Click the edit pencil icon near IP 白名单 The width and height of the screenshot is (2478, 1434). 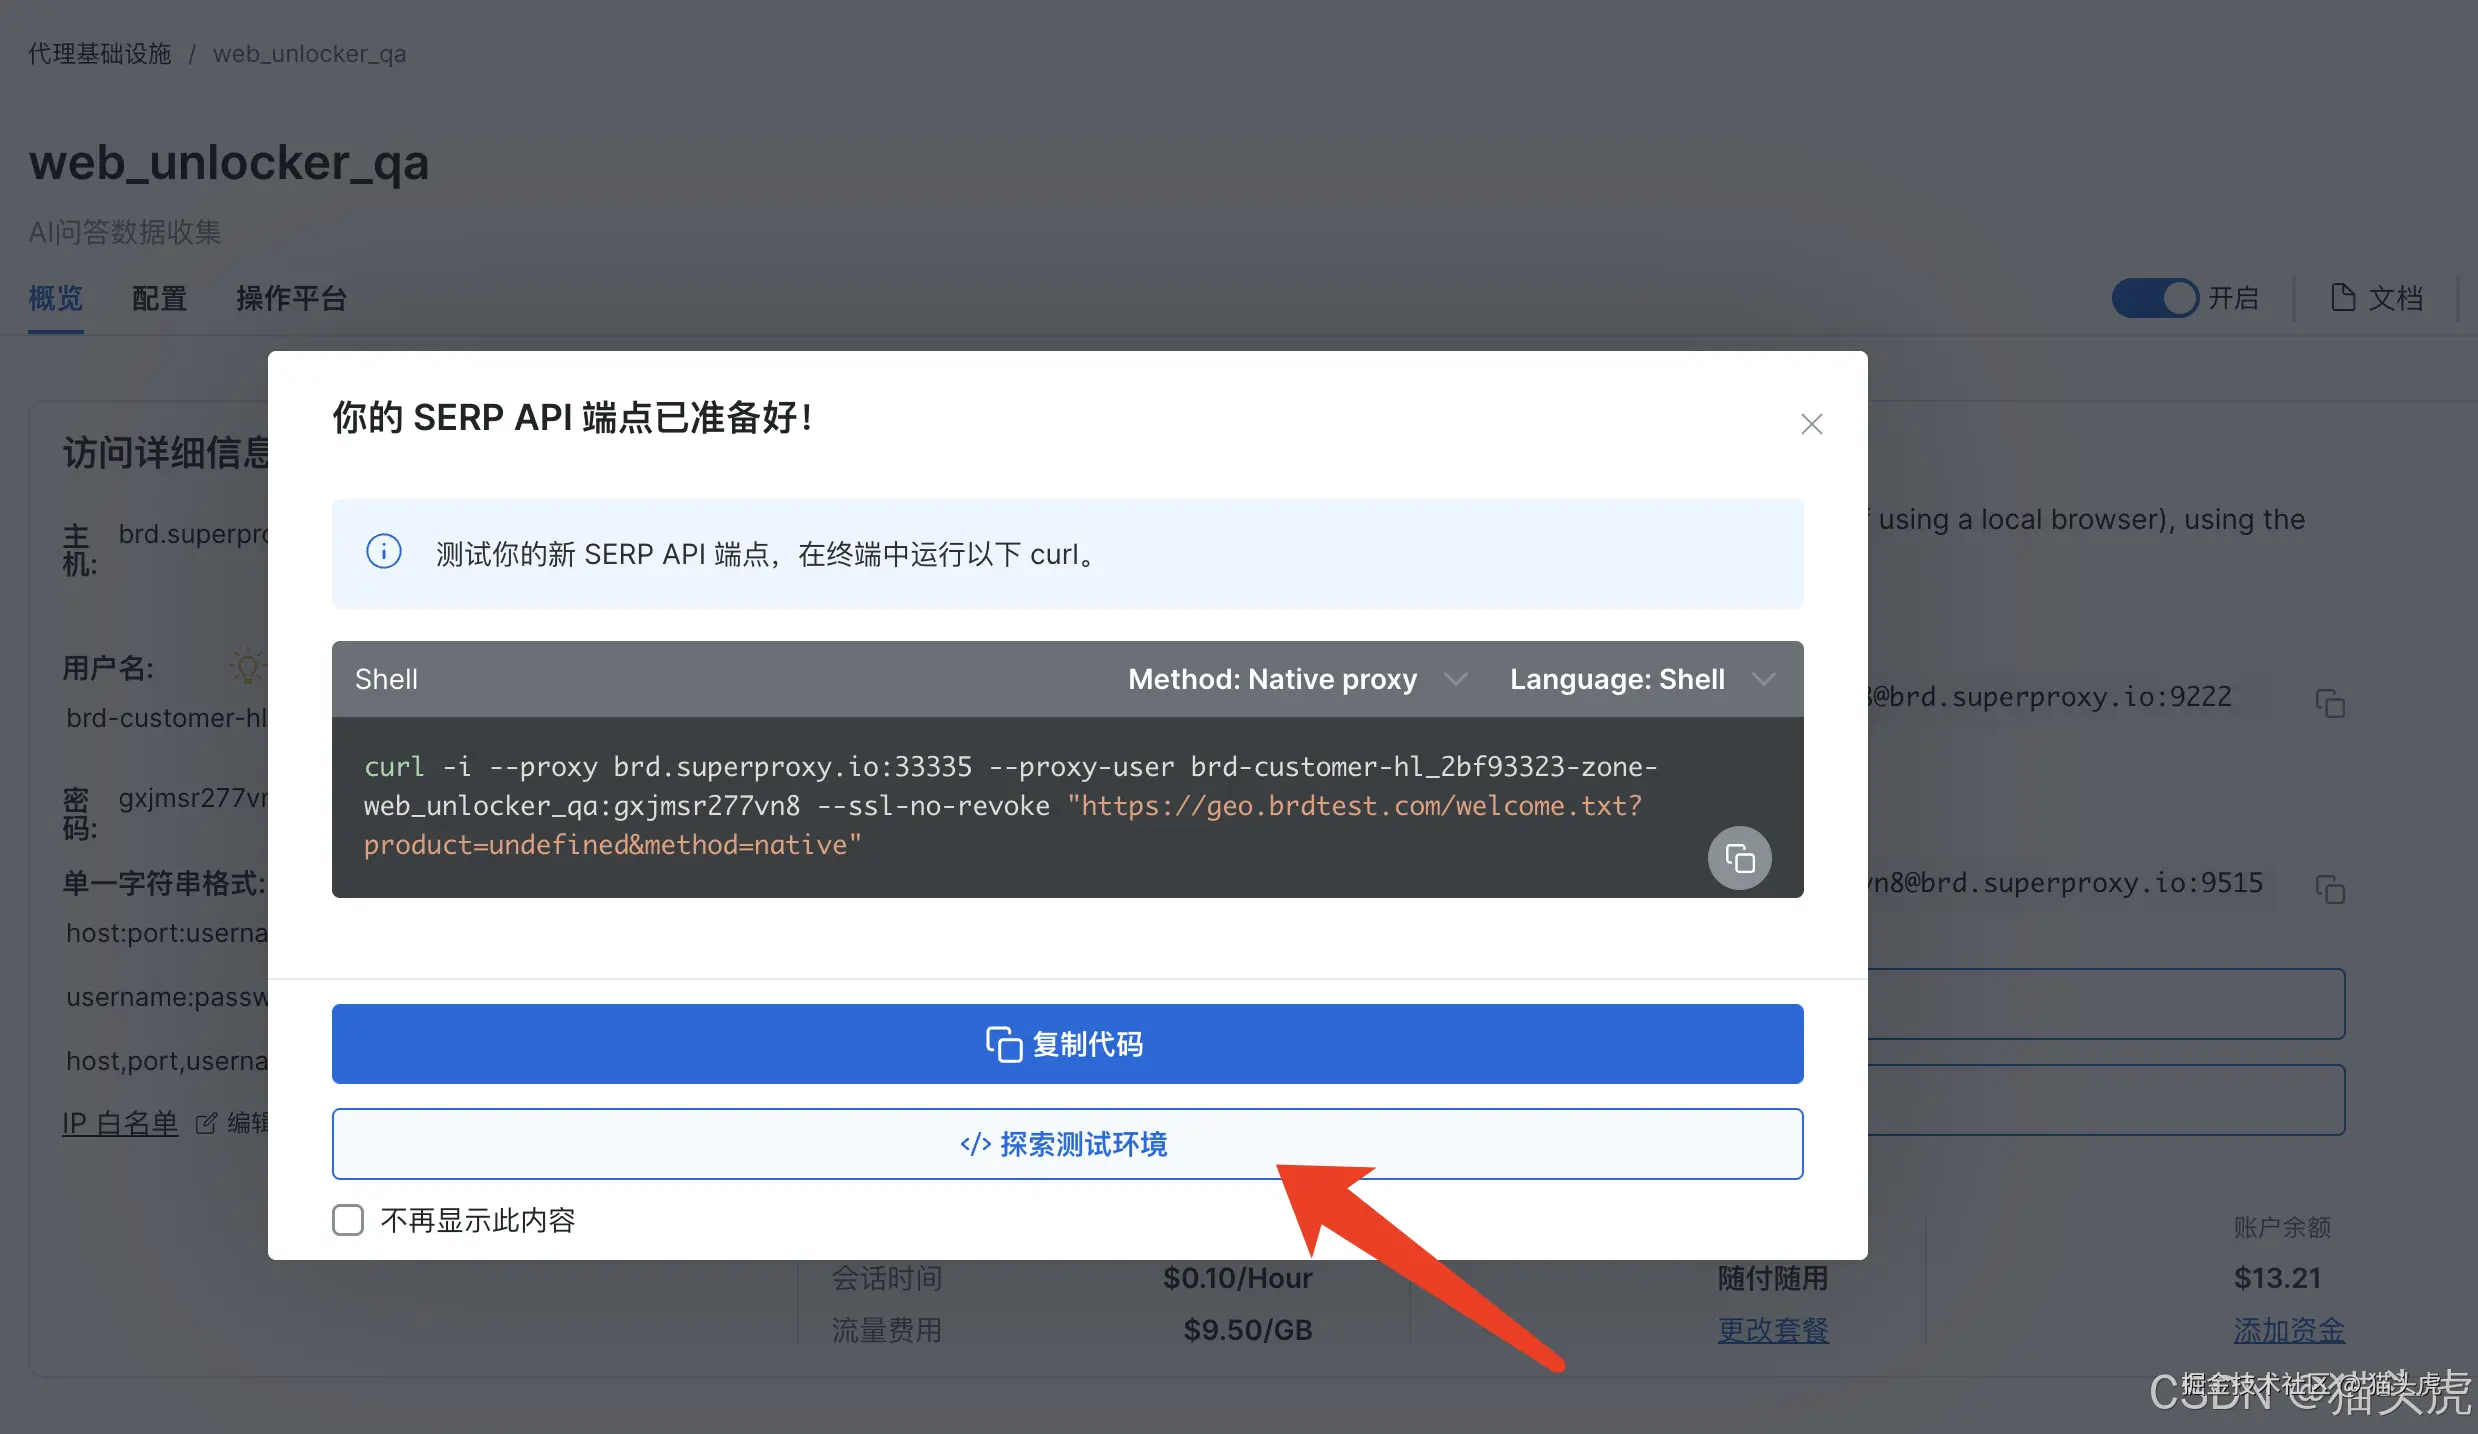(x=206, y=1123)
